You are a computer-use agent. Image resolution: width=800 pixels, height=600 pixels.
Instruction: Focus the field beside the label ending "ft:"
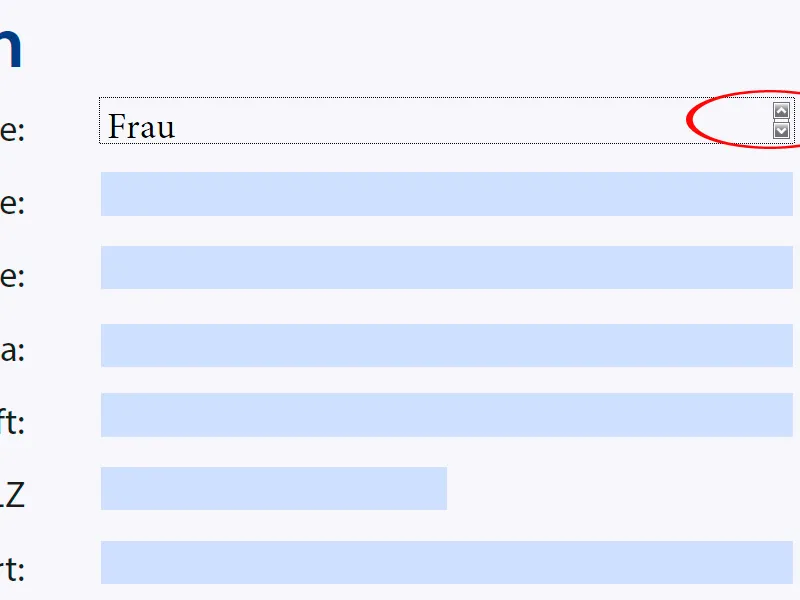[x=446, y=415]
